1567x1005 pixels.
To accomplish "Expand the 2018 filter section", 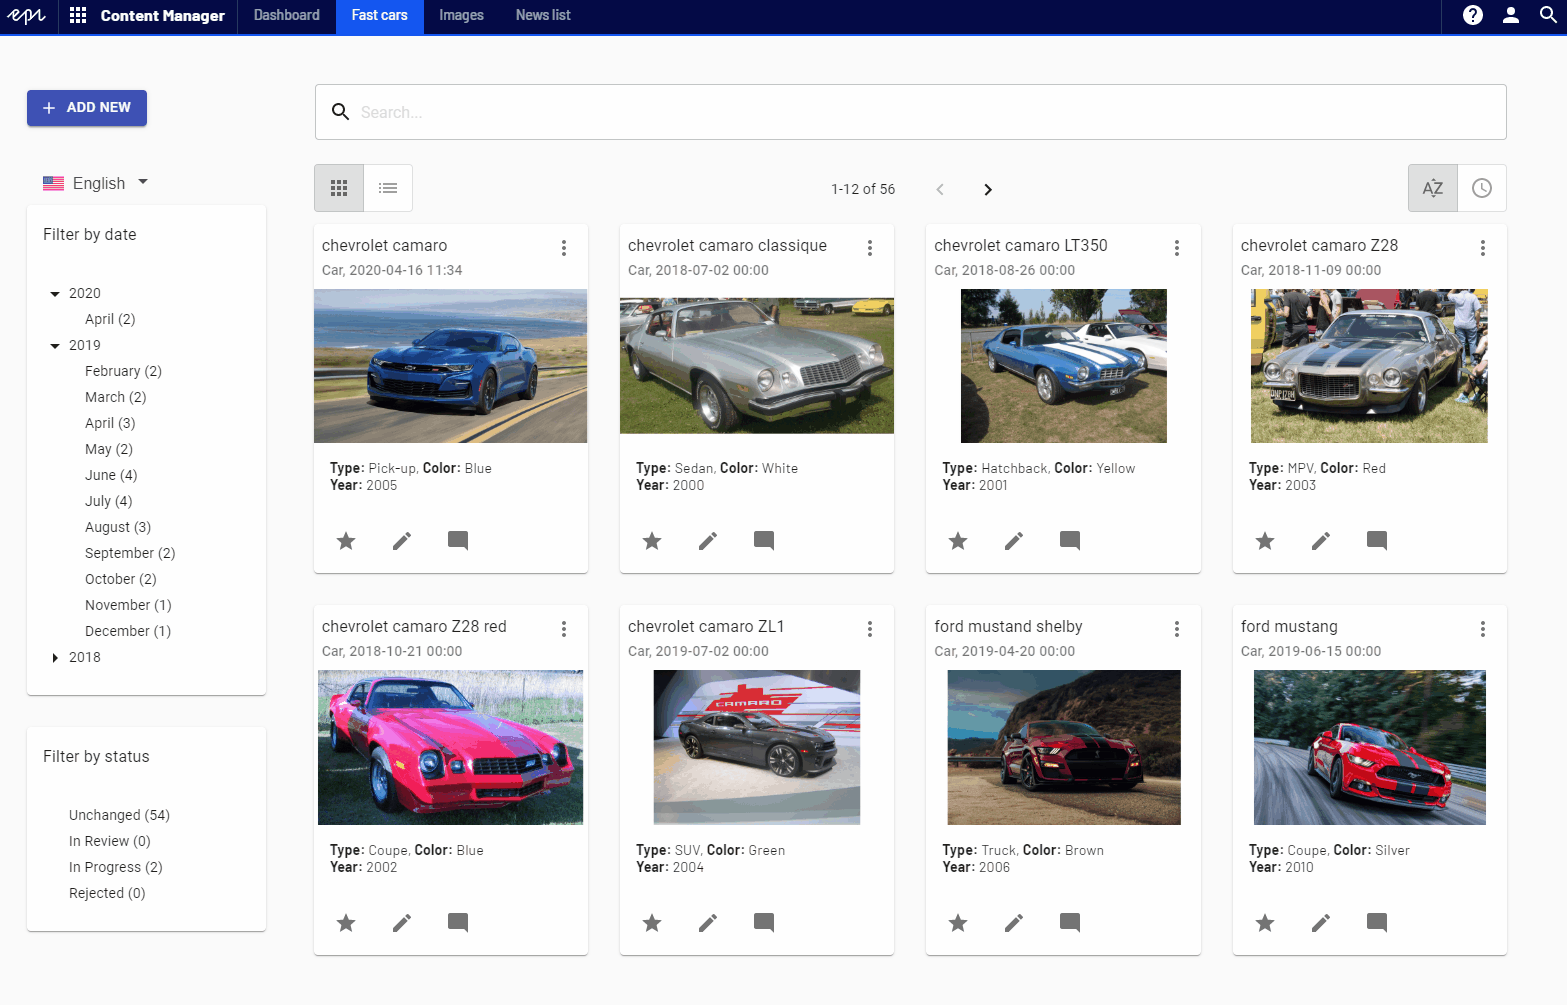I will coord(55,657).
